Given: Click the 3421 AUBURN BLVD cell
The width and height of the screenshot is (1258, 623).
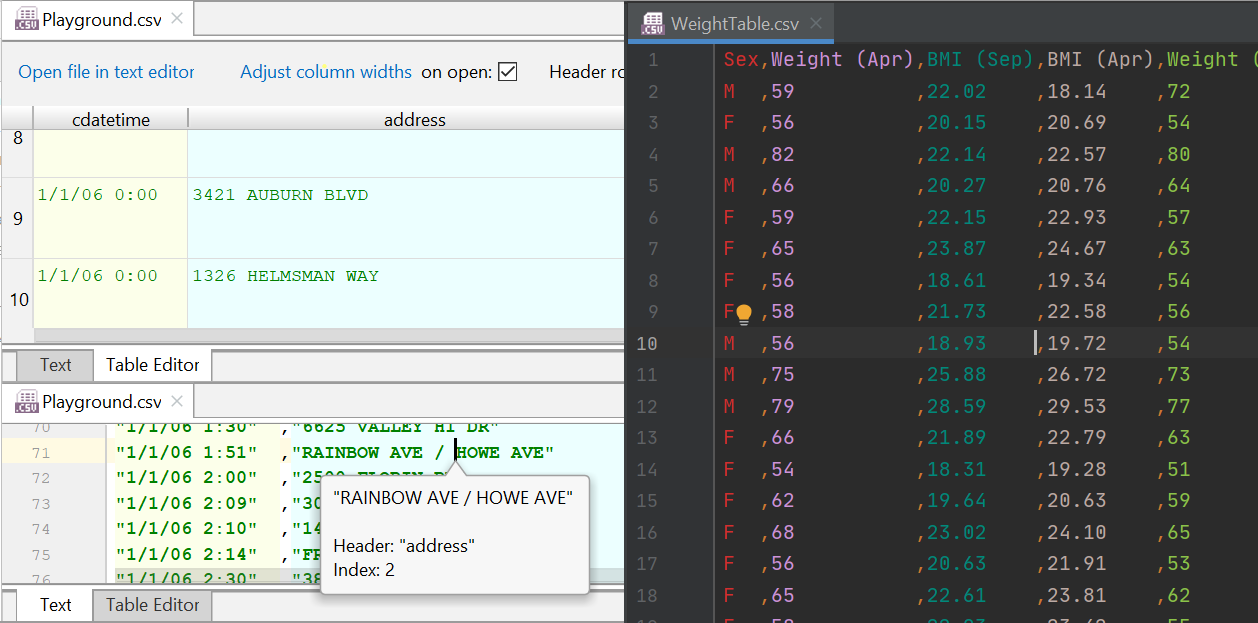Looking at the screenshot, I should tap(280, 196).
